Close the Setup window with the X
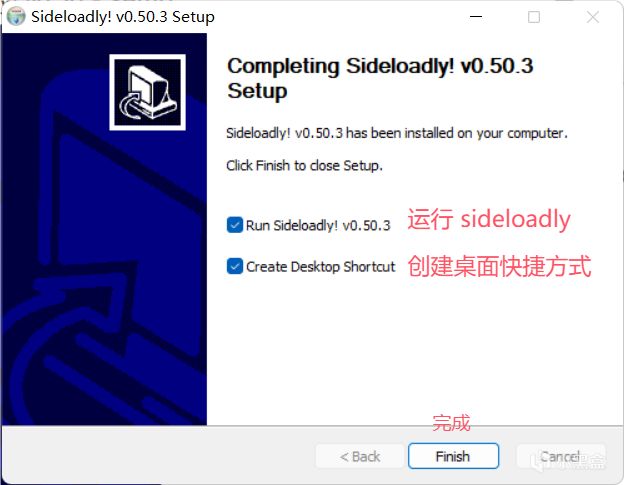624x485 pixels. tap(593, 17)
